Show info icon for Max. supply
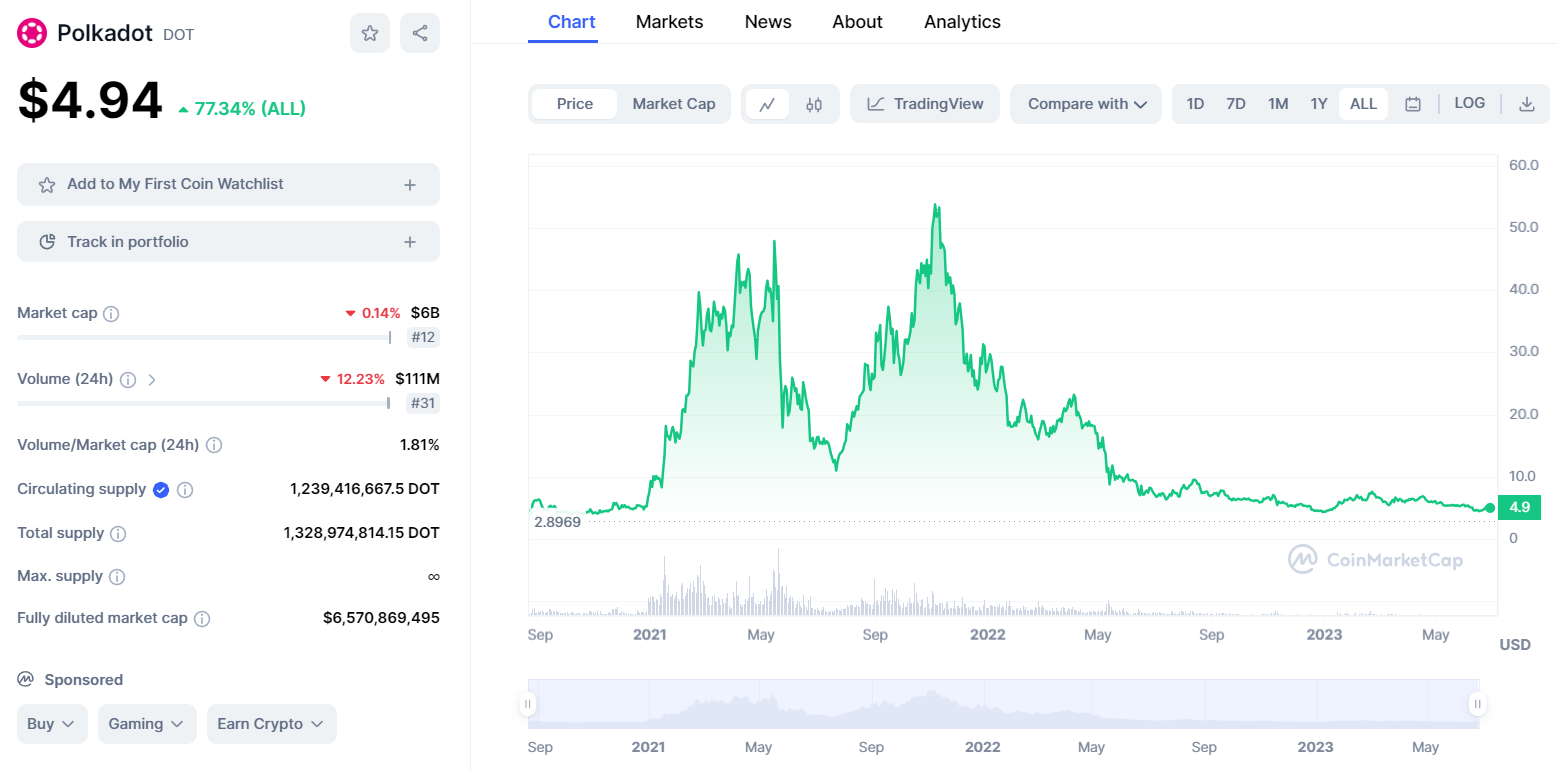This screenshot has height=771, width=1557. [x=117, y=577]
